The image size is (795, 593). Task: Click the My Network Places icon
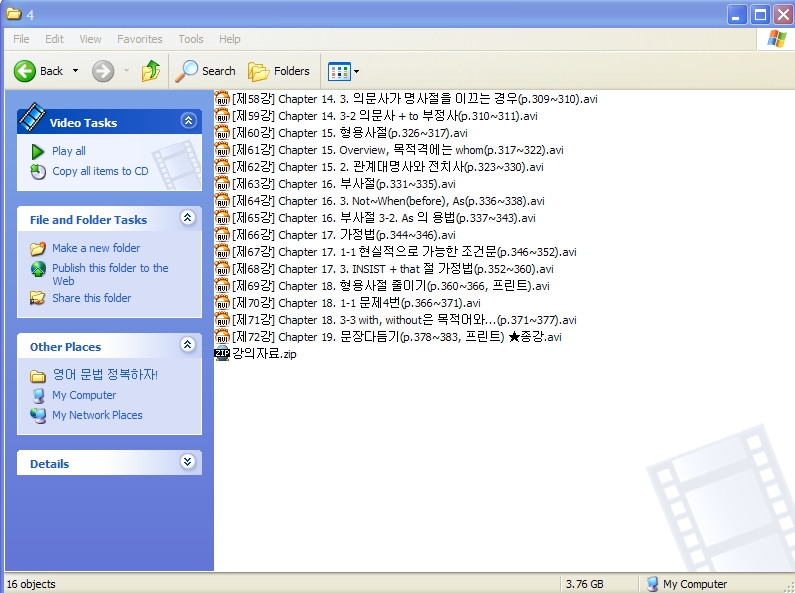pos(38,416)
